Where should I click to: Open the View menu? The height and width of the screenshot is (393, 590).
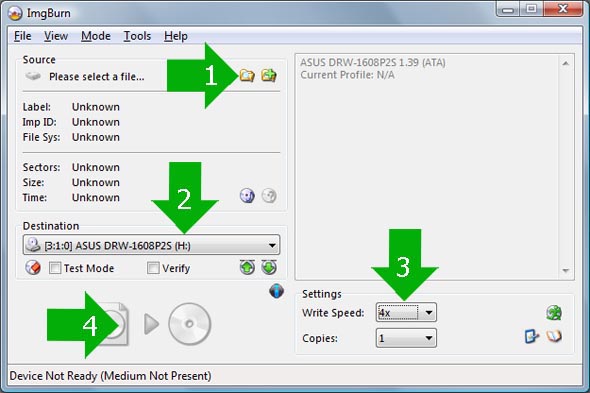tap(56, 36)
